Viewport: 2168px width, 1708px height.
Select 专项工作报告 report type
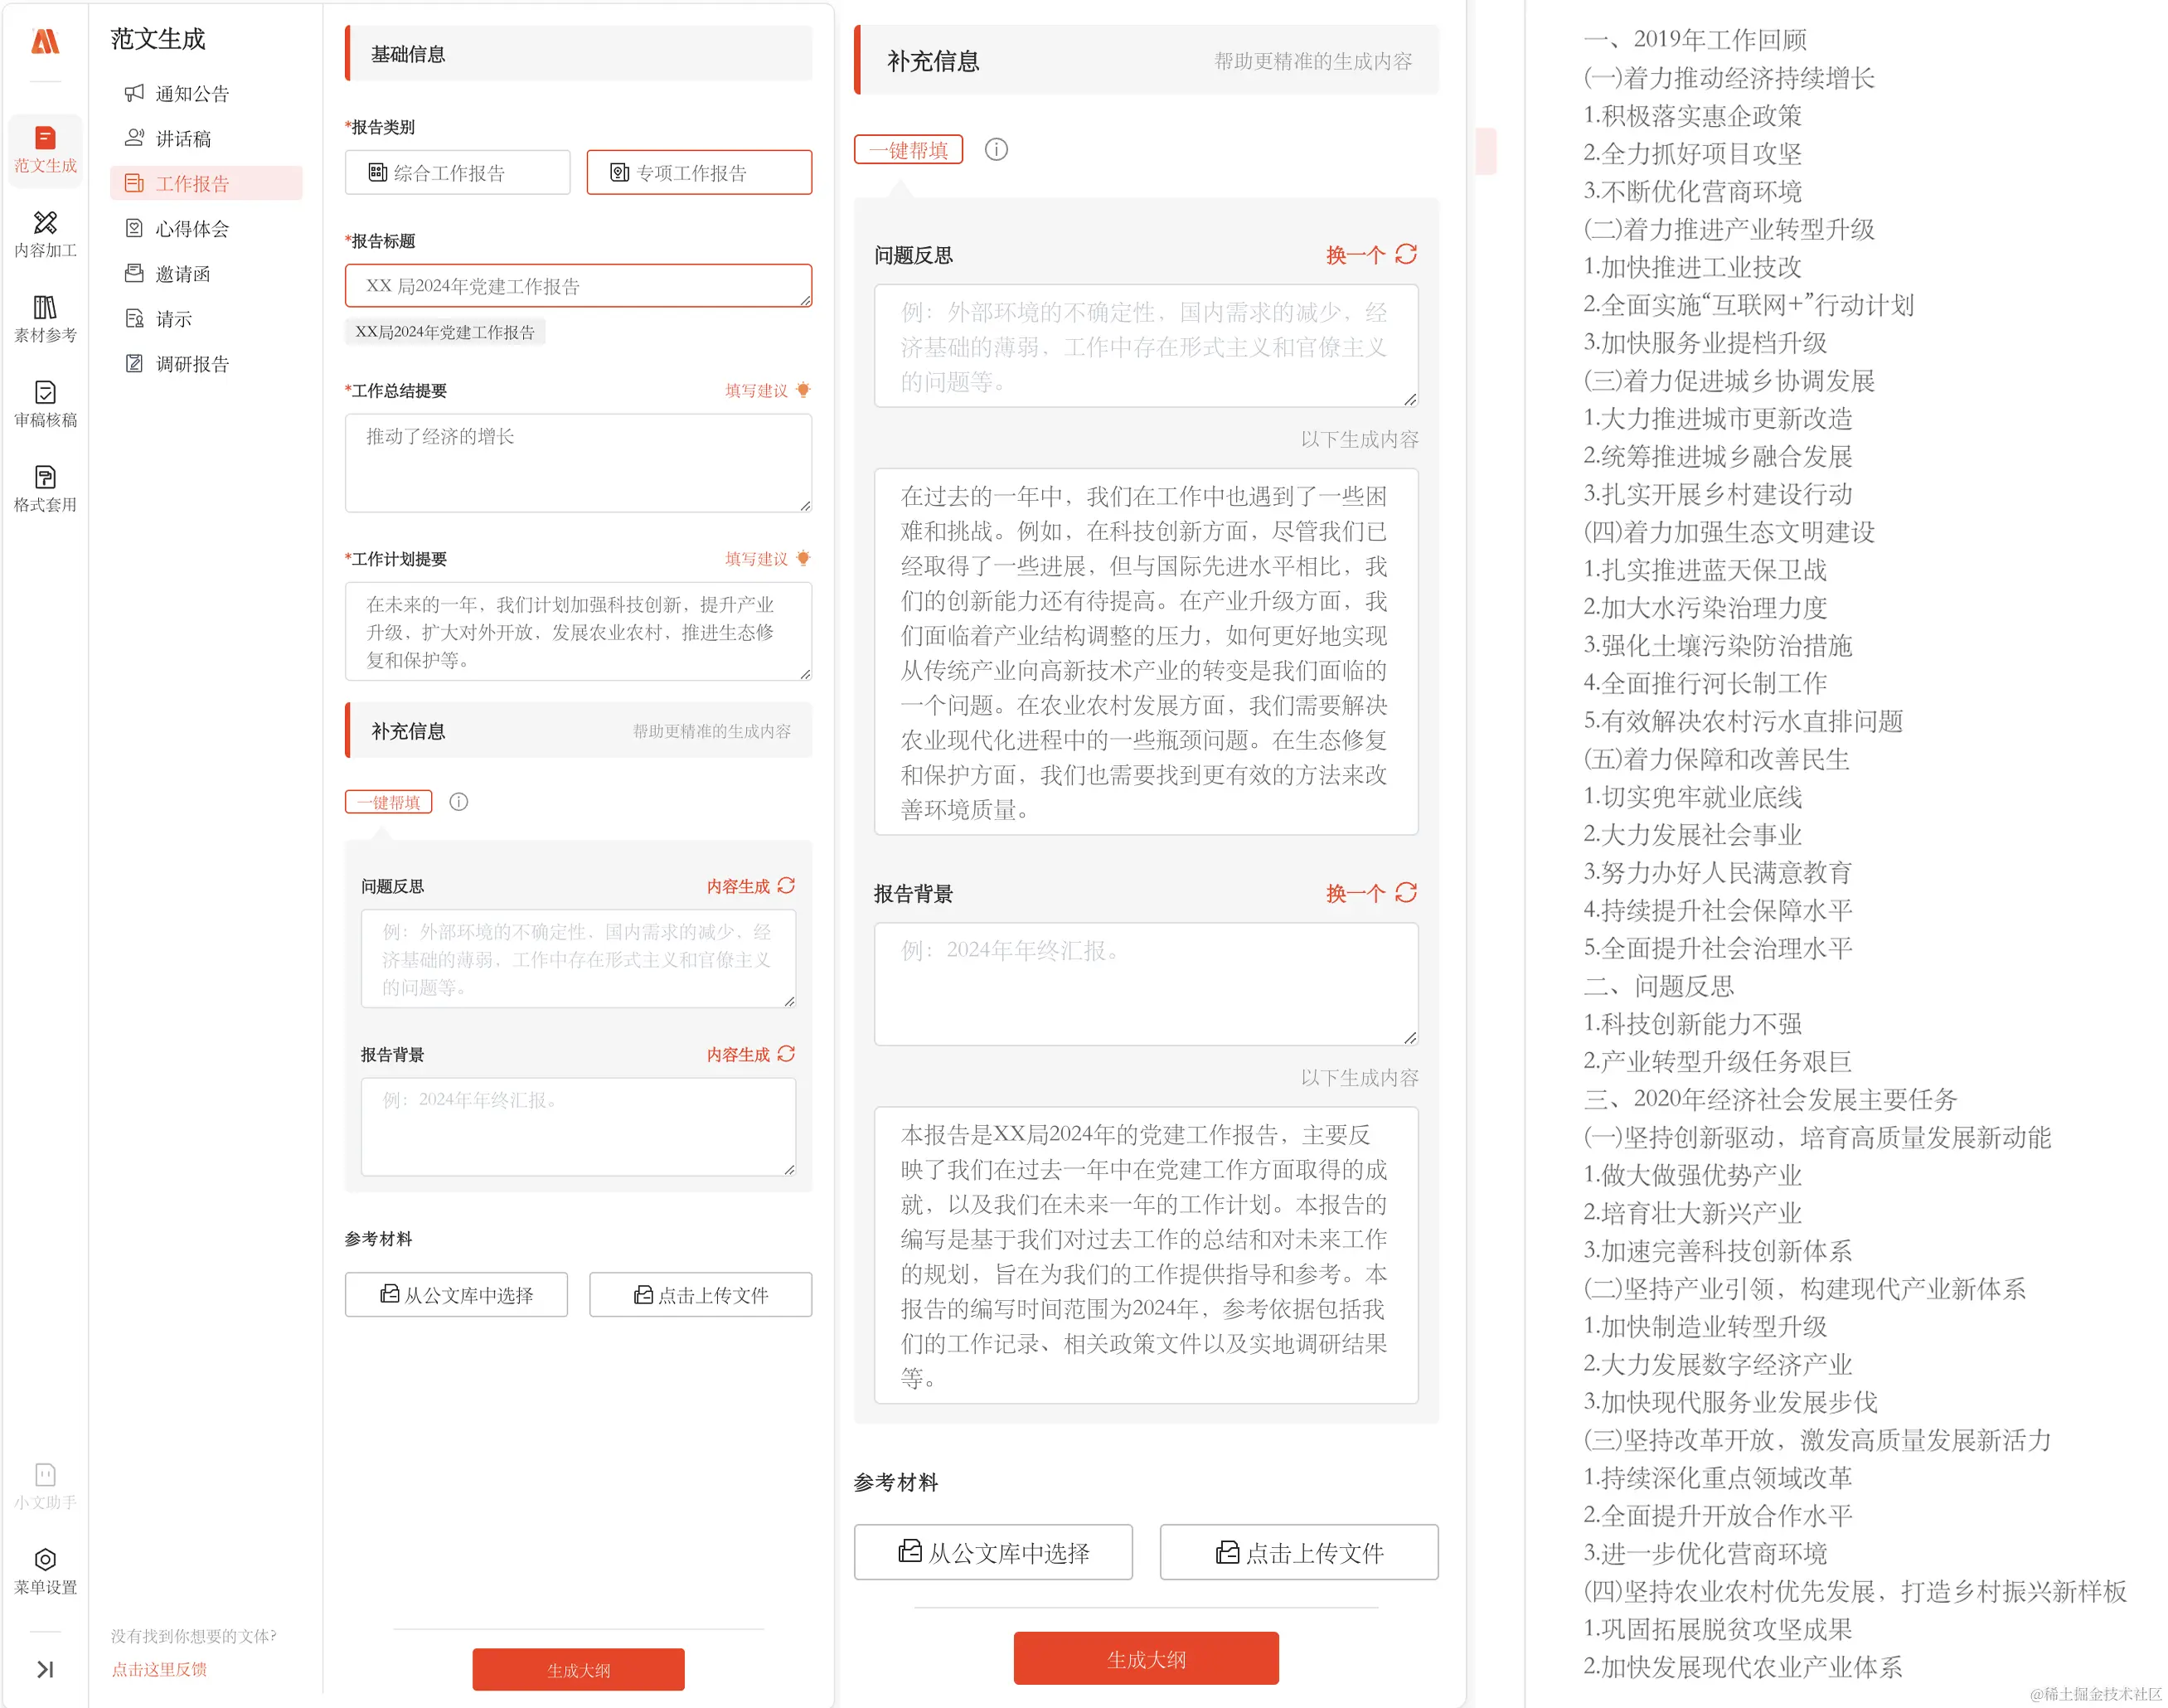(698, 173)
